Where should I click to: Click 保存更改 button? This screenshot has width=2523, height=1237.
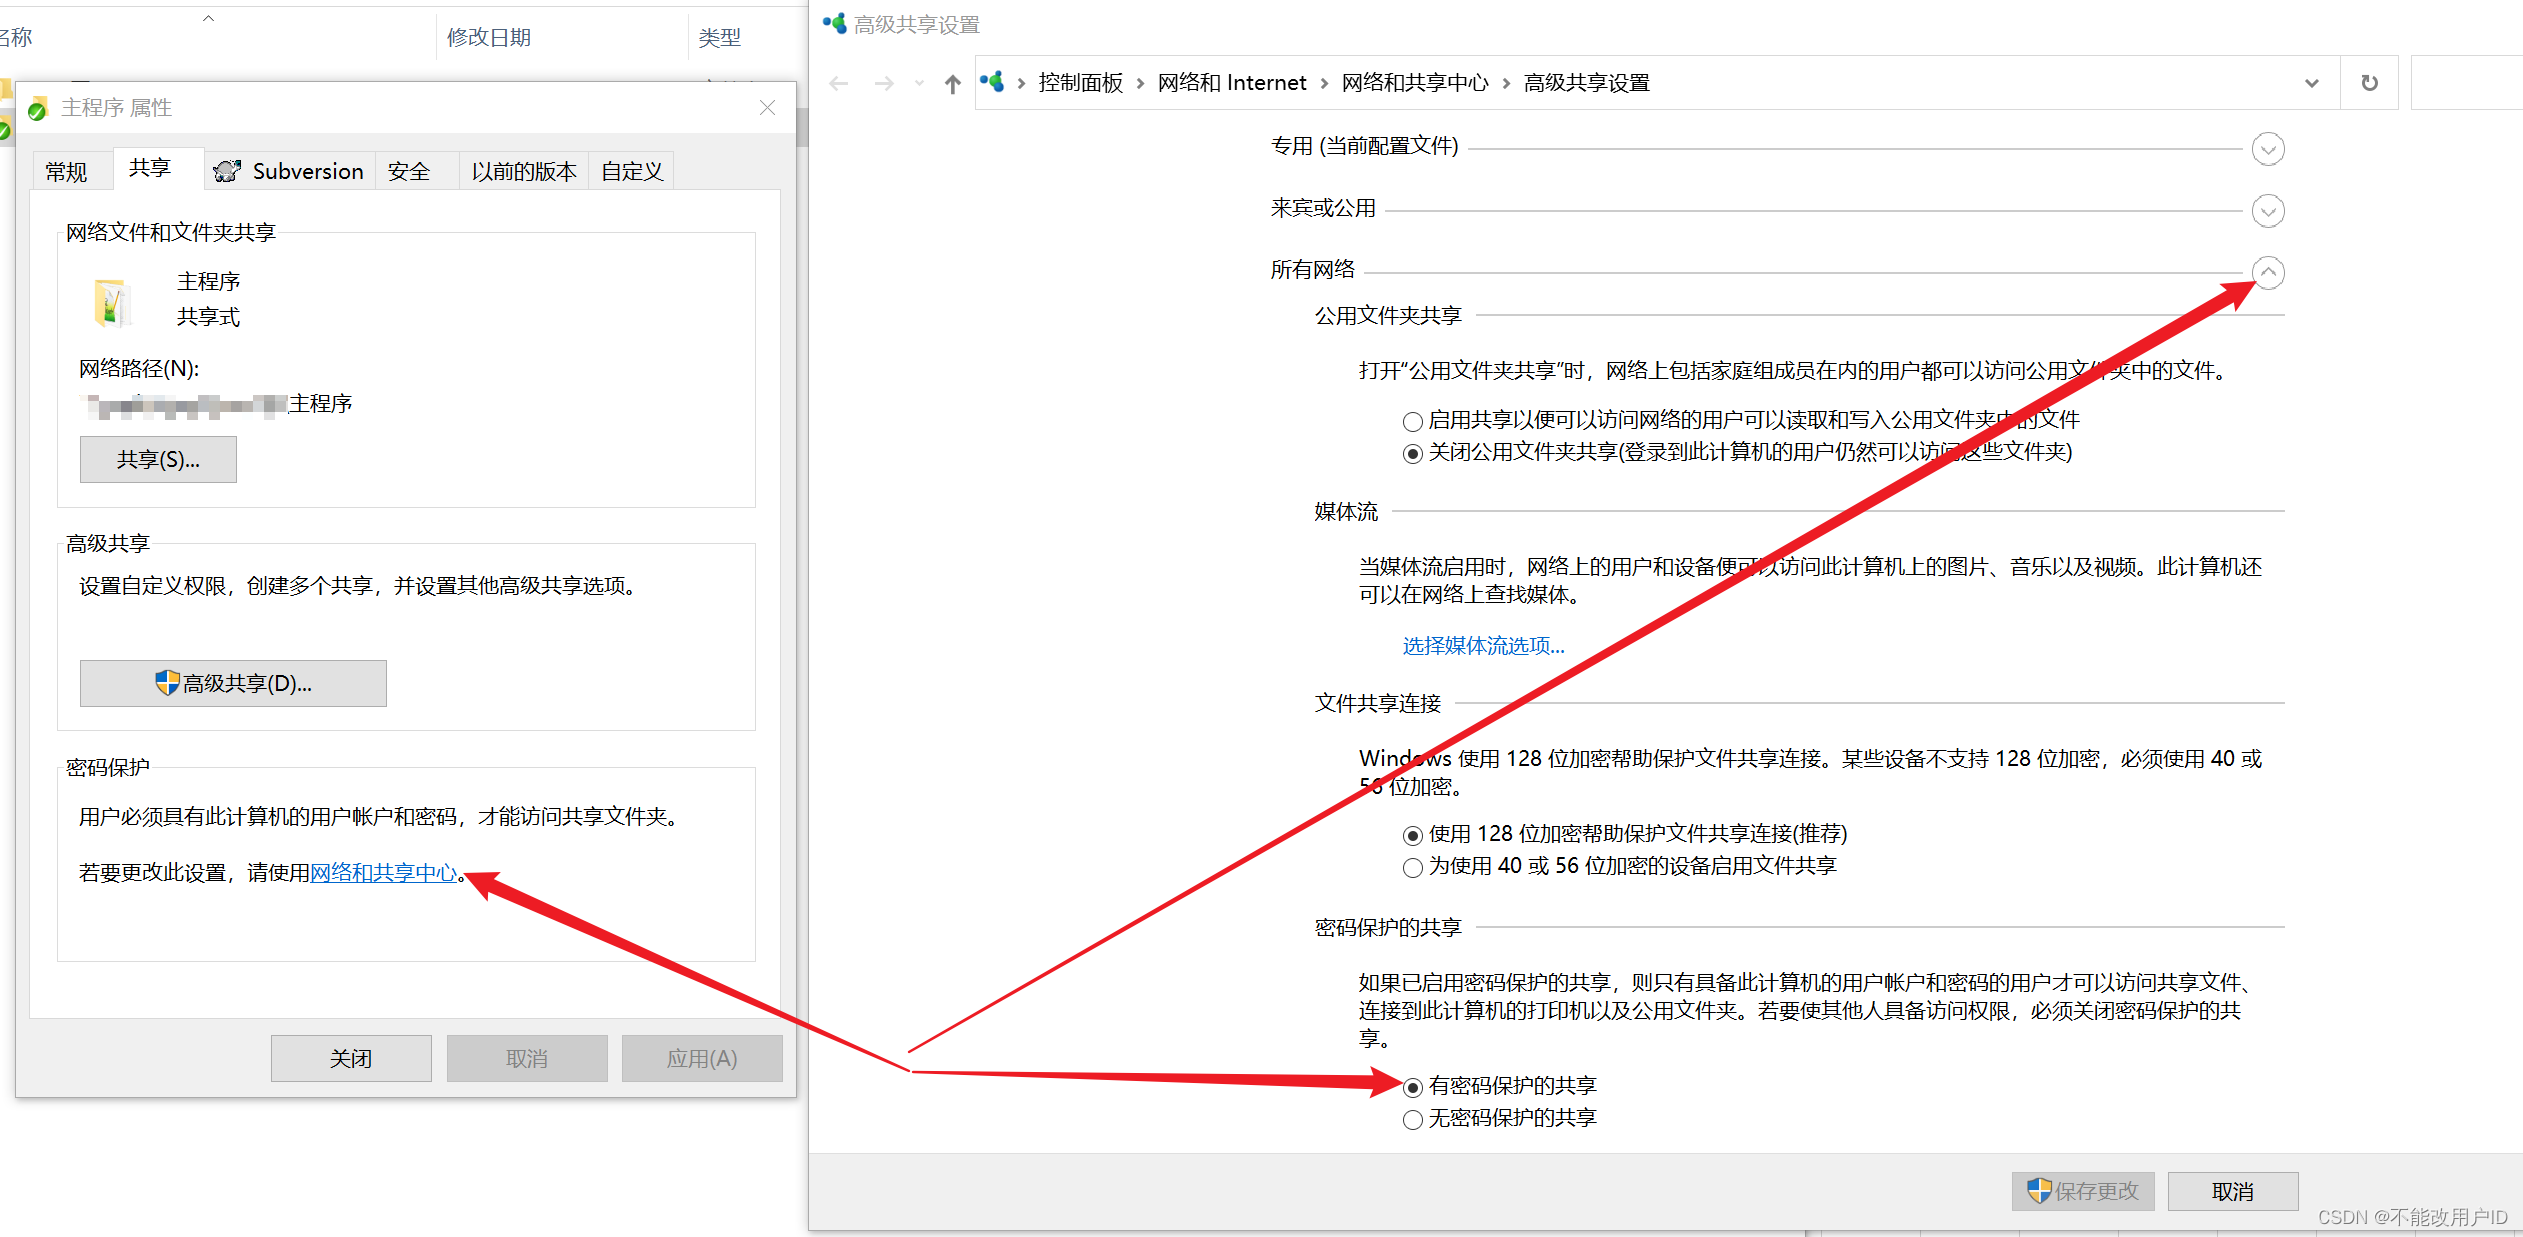(x=2083, y=1191)
